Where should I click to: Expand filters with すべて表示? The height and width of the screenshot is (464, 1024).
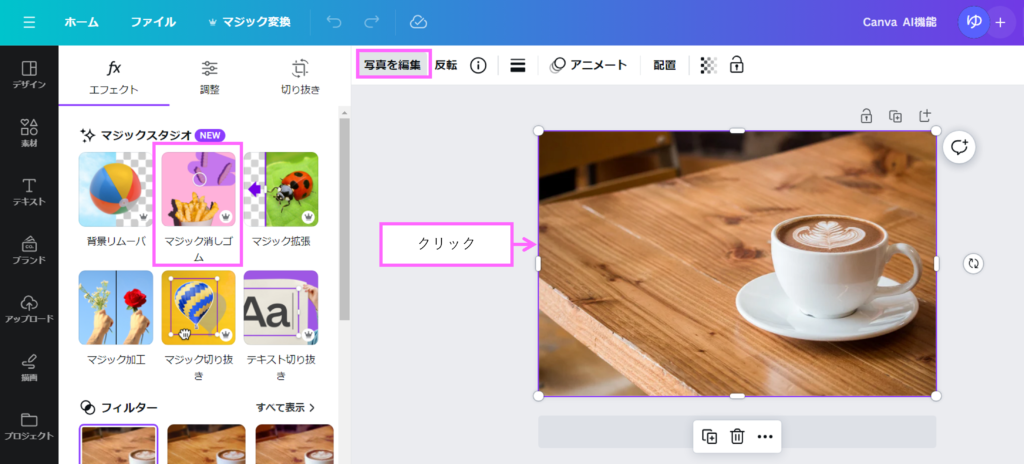pyautogui.click(x=285, y=407)
